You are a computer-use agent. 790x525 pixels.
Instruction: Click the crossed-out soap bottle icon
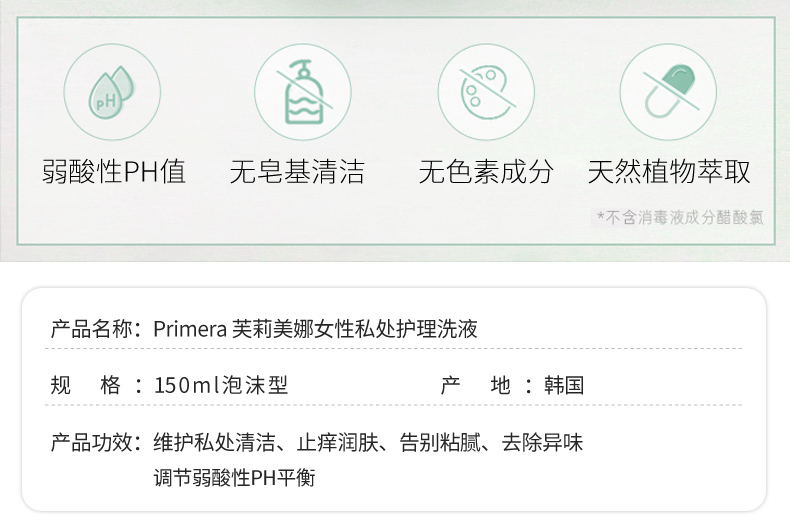303,92
